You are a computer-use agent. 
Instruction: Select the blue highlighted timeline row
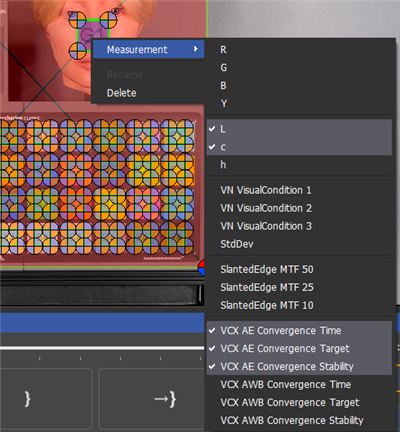point(102,323)
